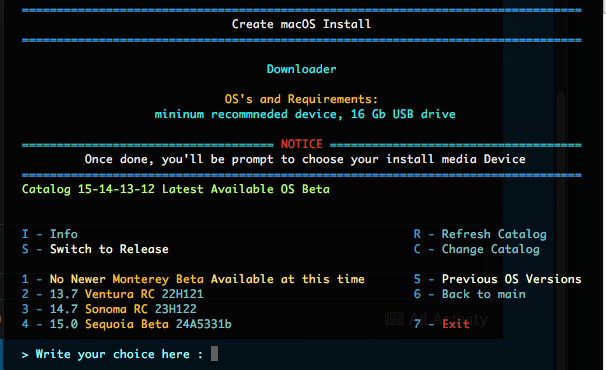Image resolution: width=606 pixels, height=370 pixels.
Task: Select '6 - Back to main' option
Action: click(x=470, y=294)
